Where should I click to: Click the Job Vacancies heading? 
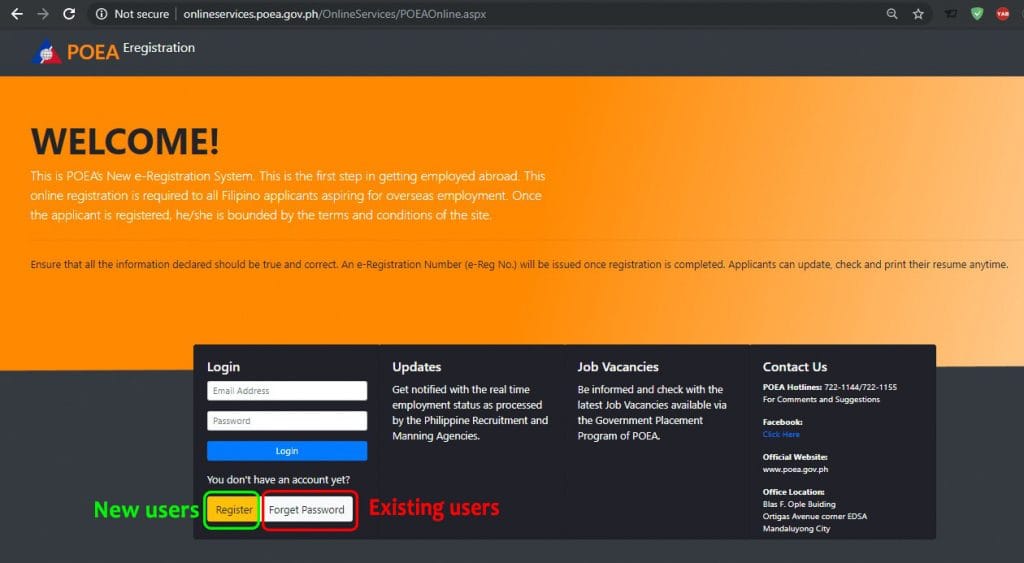(618, 367)
